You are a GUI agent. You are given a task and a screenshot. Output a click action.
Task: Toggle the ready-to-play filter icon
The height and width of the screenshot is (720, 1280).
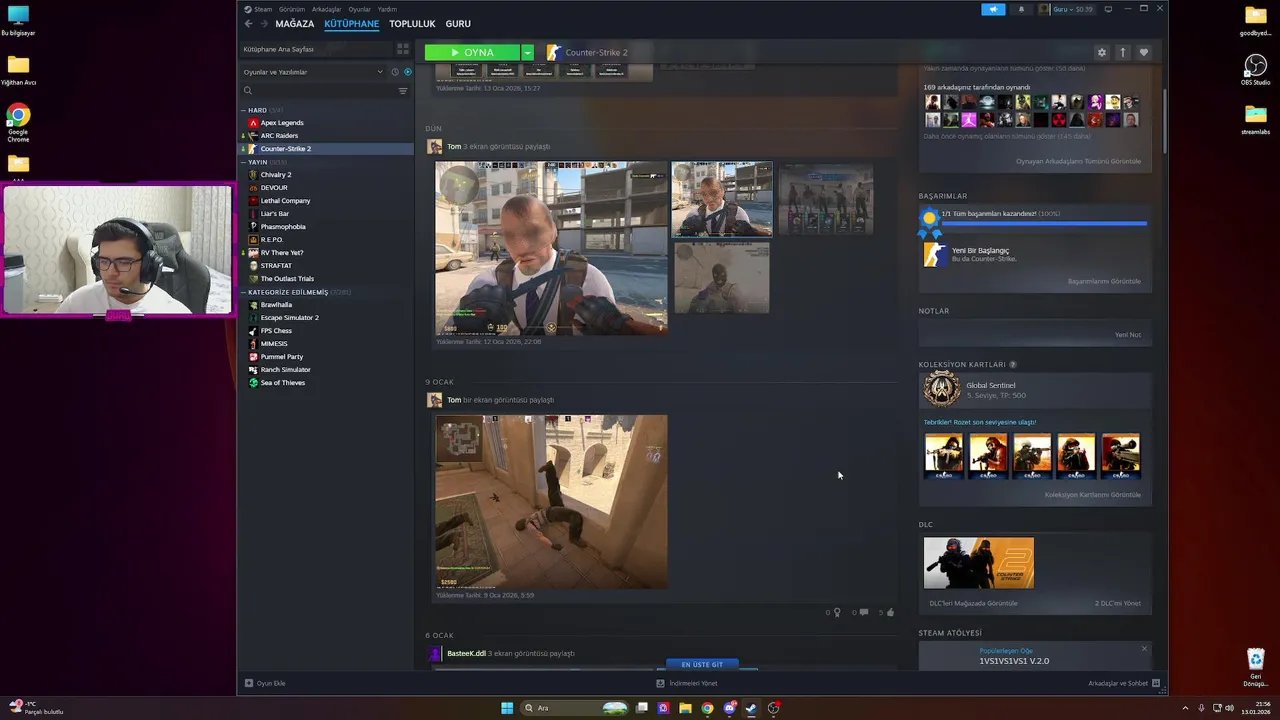click(407, 72)
